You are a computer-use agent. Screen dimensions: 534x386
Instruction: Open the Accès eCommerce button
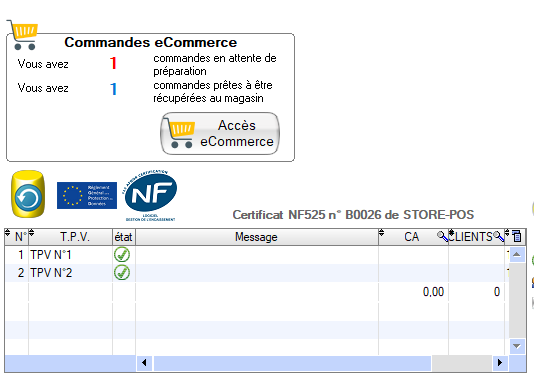[x=220, y=134]
